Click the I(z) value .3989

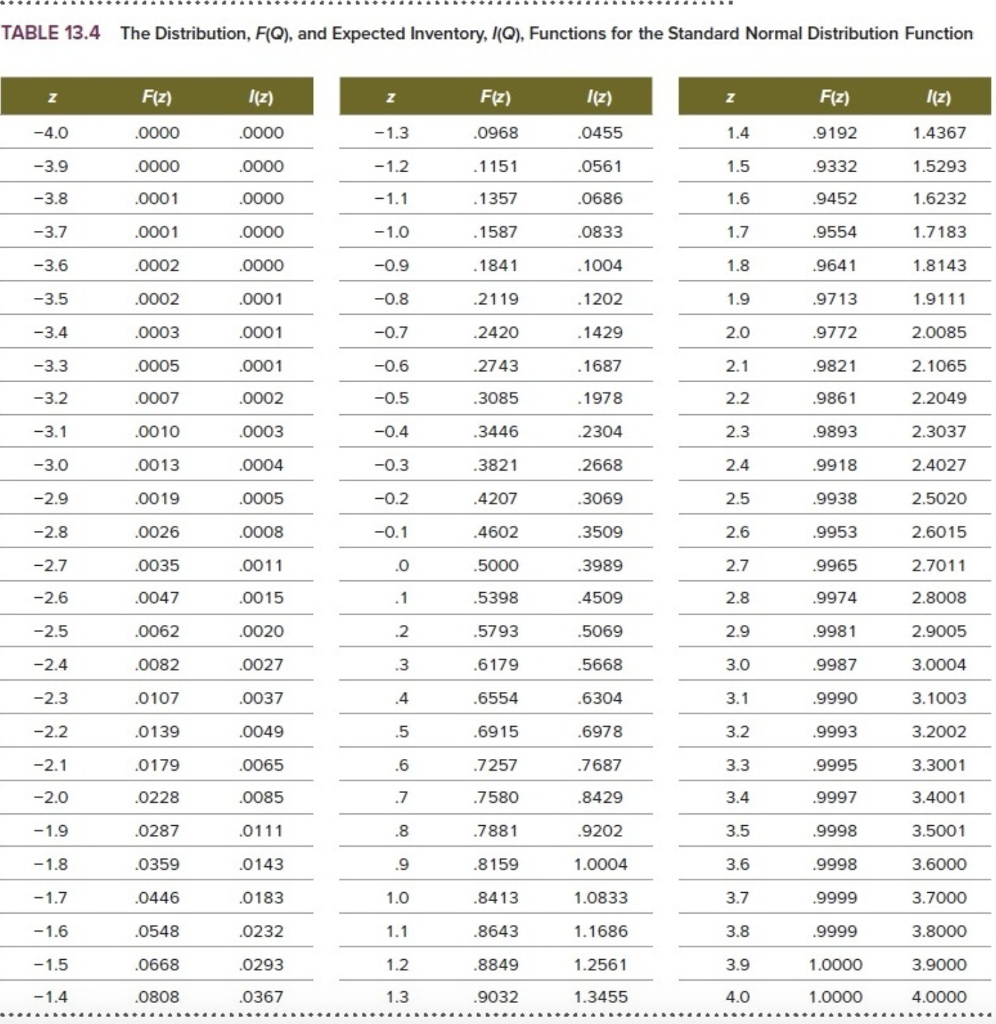[x=600, y=566]
